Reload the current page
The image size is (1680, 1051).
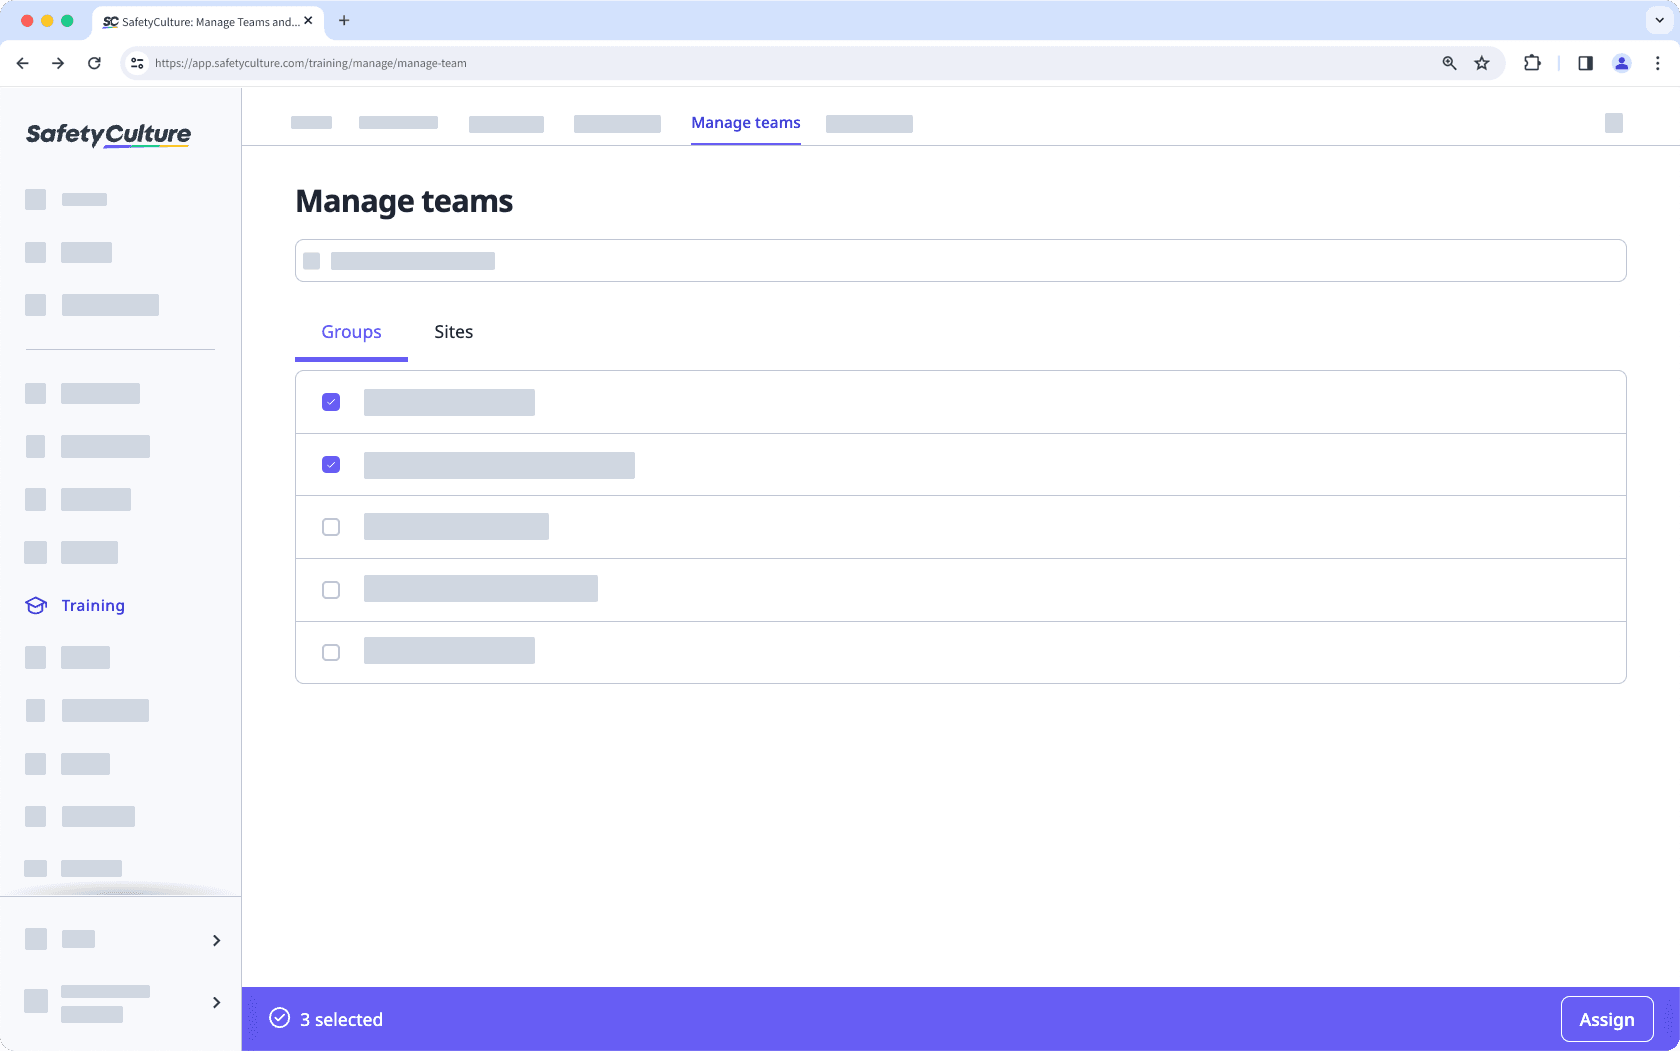[x=94, y=62]
